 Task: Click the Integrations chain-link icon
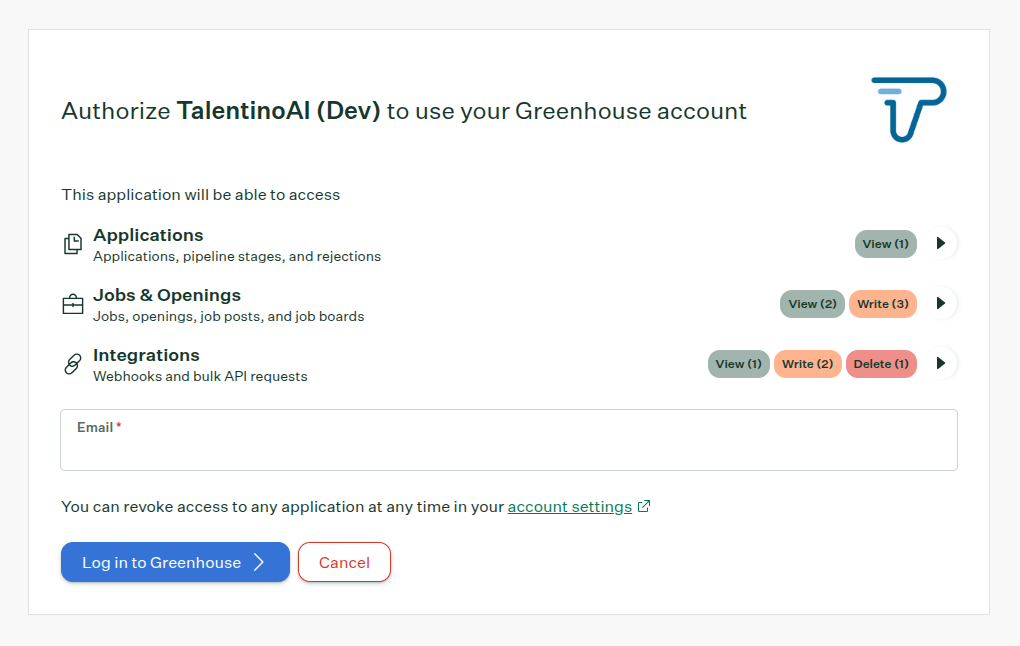[73, 364]
